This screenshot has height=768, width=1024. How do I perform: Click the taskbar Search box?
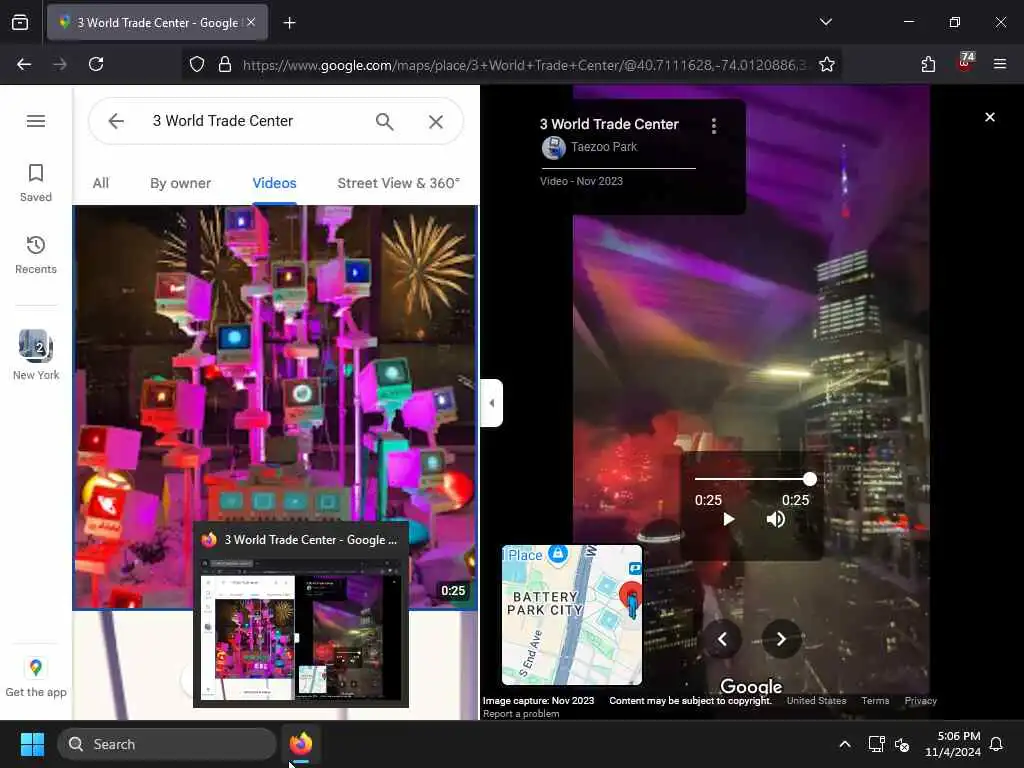click(167, 744)
